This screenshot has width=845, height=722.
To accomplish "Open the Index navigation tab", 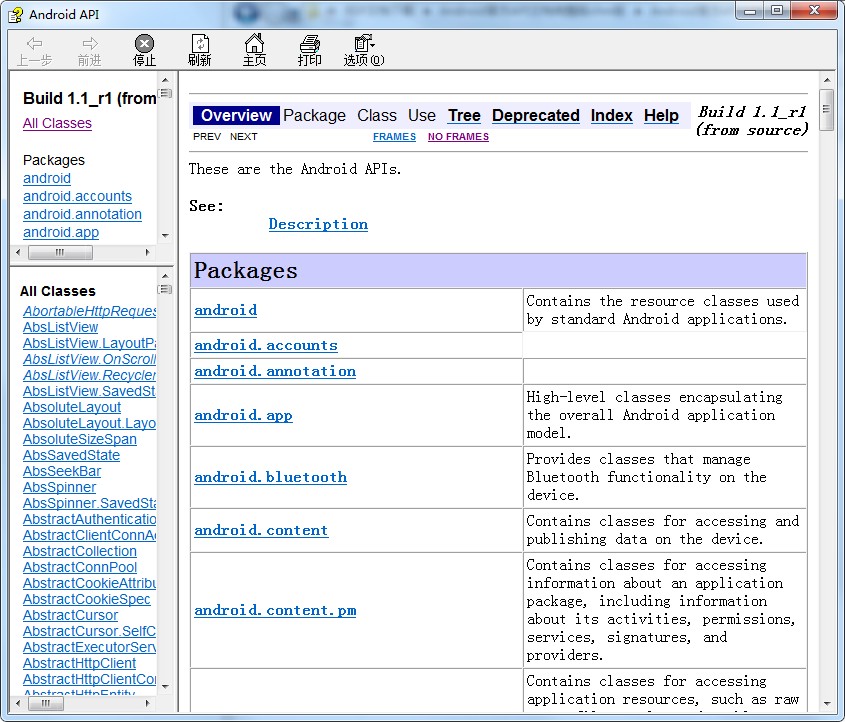I will point(611,116).
